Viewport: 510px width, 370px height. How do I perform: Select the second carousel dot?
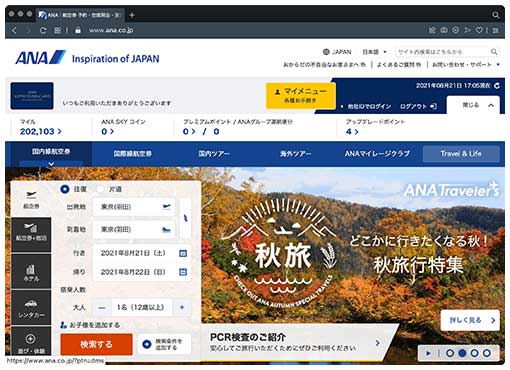pyautogui.click(x=462, y=353)
